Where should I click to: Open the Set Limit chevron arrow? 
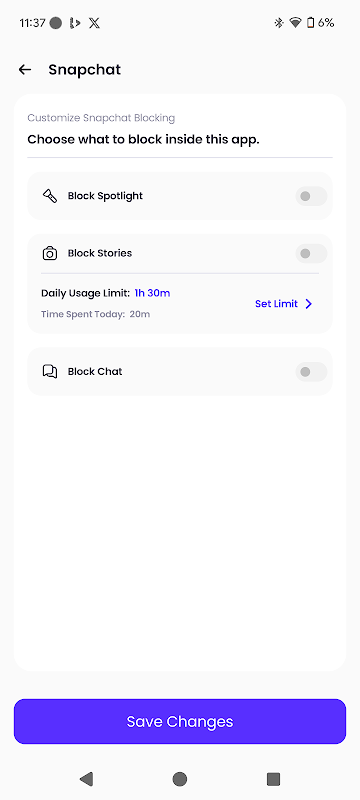[x=308, y=304]
